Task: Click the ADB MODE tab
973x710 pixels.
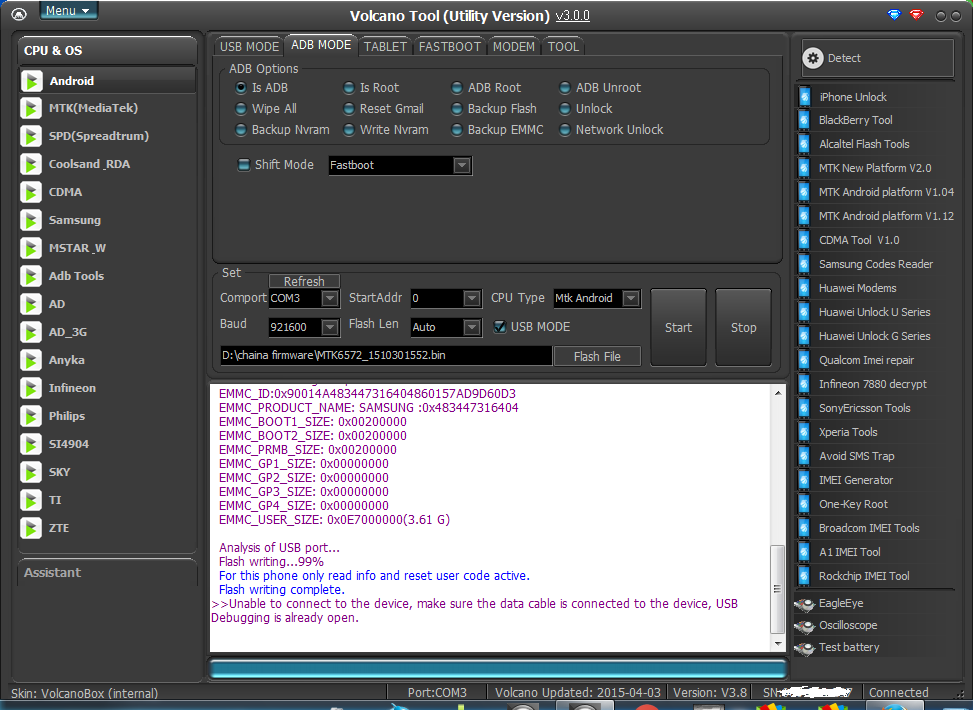Action: pyautogui.click(x=321, y=45)
